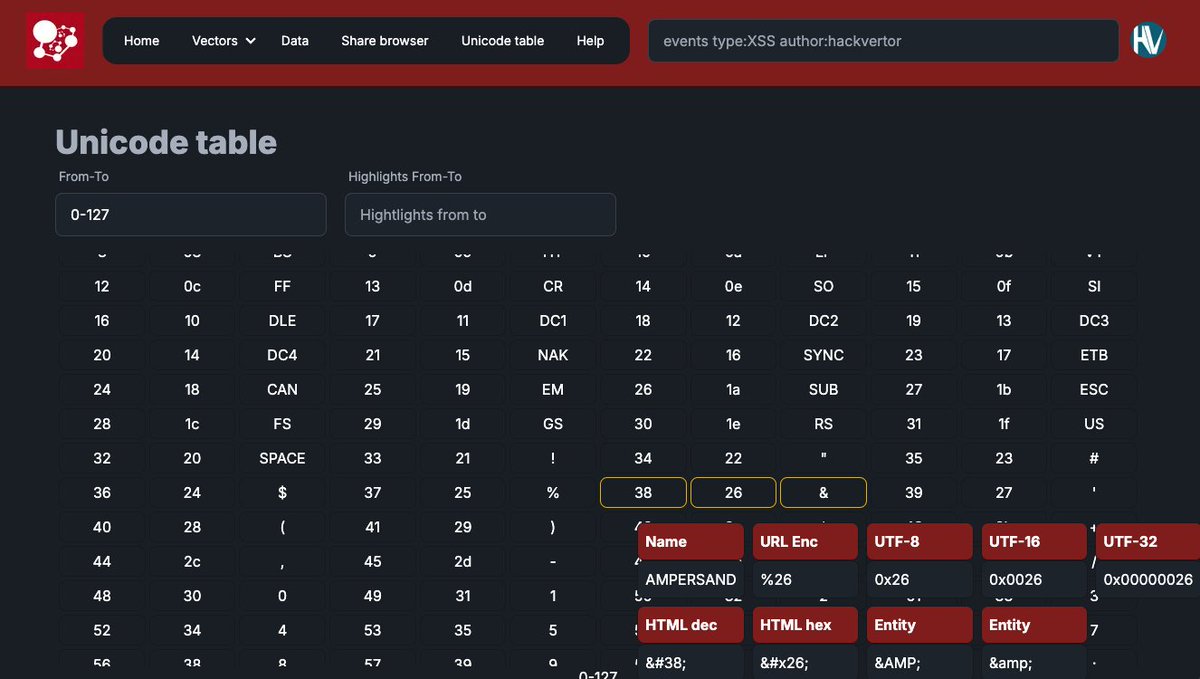Click the HTML dec header

click(x=691, y=625)
